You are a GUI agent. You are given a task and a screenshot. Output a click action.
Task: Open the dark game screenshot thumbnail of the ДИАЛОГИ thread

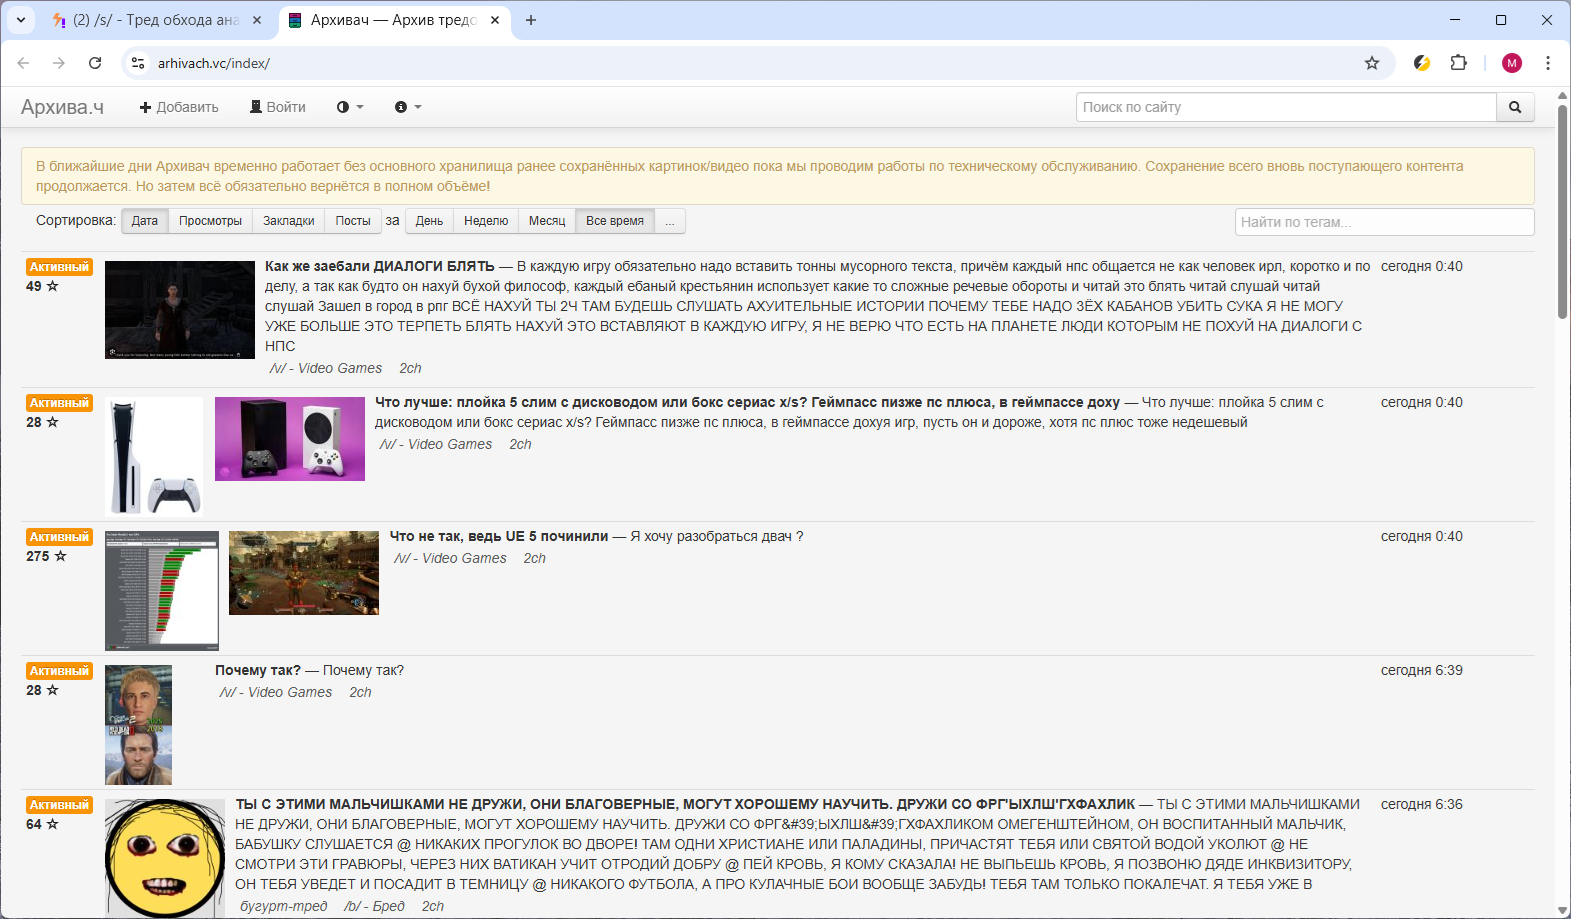[x=180, y=310]
